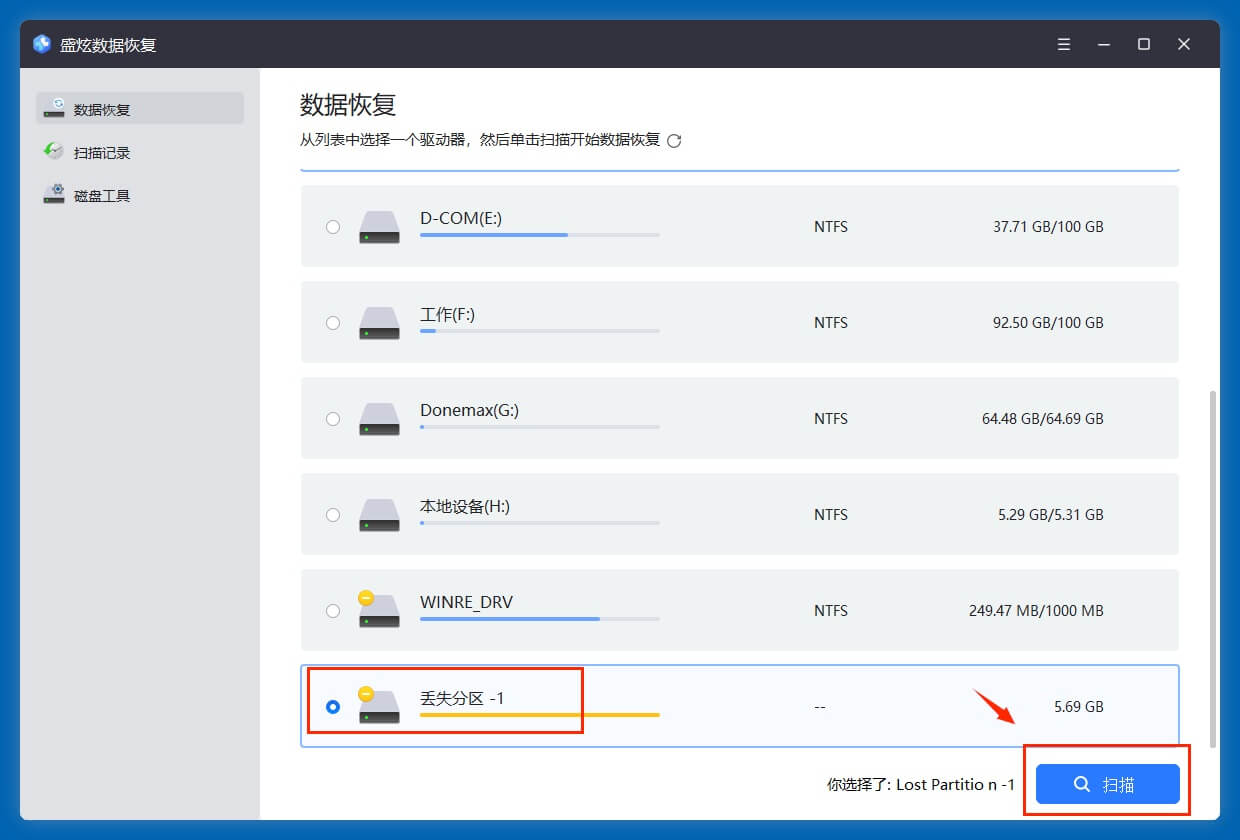Viewport: 1240px width, 840px height.
Task: Choose the WINRE_DRV radio button
Action: pyautogui.click(x=333, y=611)
